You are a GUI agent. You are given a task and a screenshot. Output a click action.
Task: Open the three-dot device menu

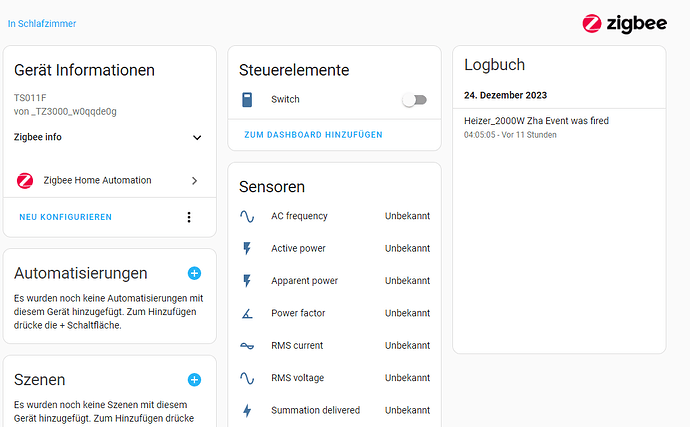pyautogui.click(x=189, y=217)
